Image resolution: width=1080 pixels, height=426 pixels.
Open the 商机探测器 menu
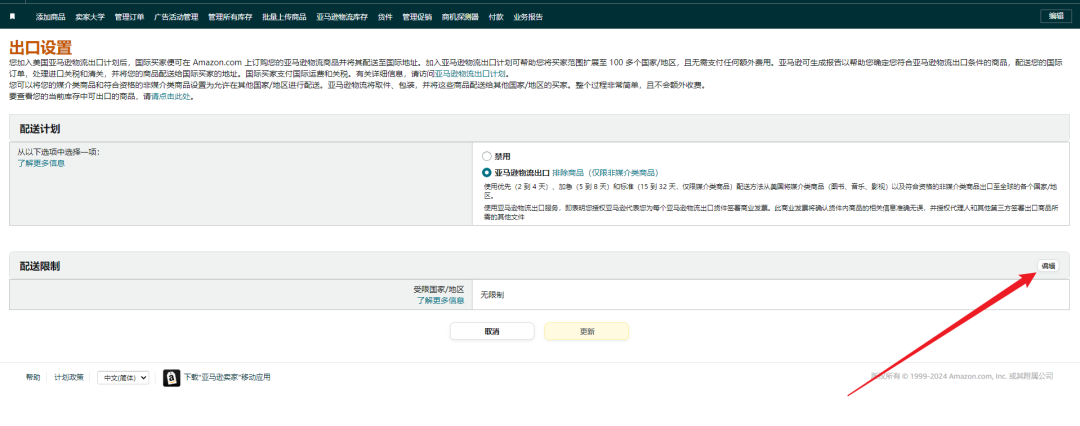click(x=460, y=17)
